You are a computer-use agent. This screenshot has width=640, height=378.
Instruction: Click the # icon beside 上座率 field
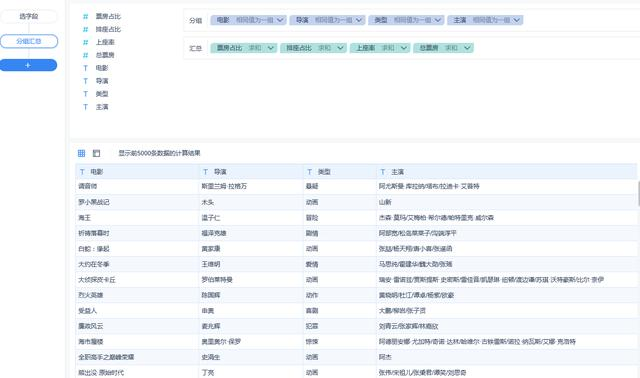point(85,42)
